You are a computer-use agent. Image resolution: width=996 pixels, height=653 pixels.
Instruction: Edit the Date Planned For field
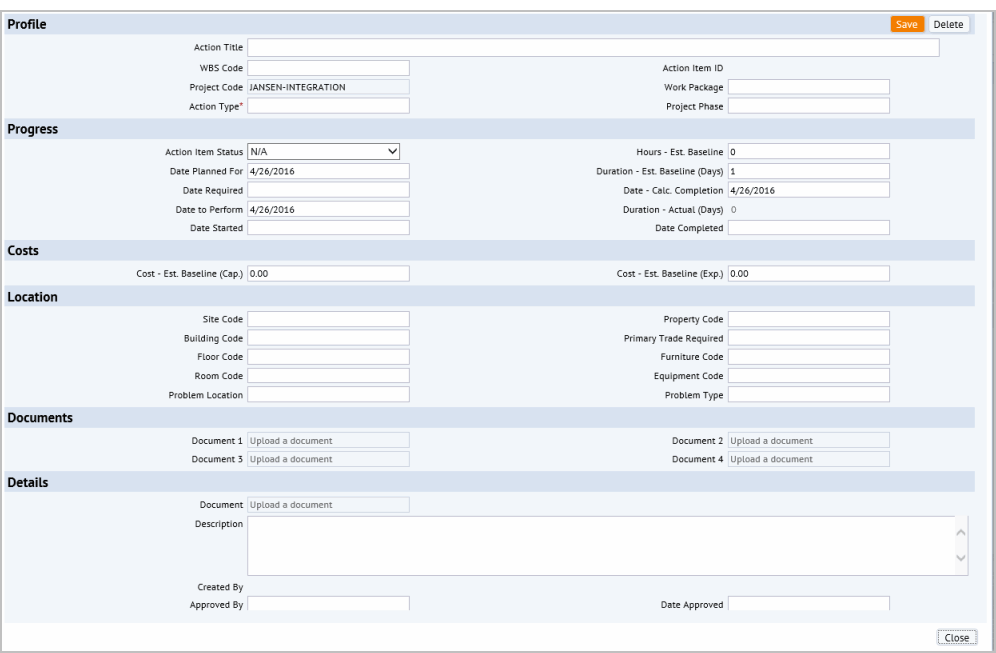(328, 171)
